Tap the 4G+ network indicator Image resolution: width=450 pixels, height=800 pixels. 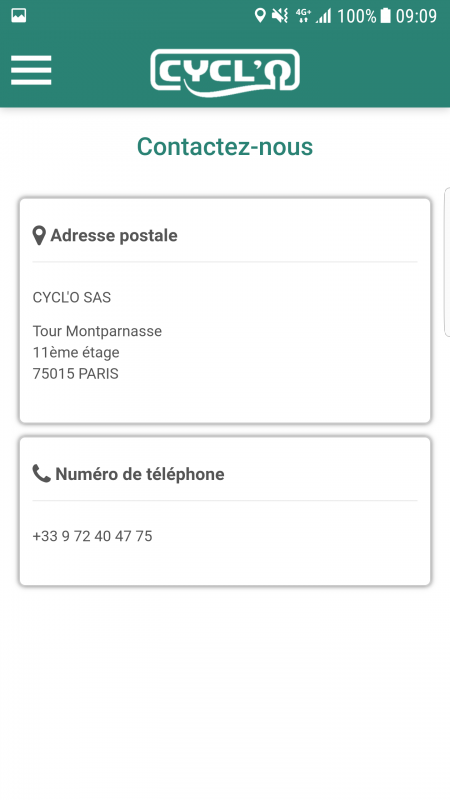point(303,16)
